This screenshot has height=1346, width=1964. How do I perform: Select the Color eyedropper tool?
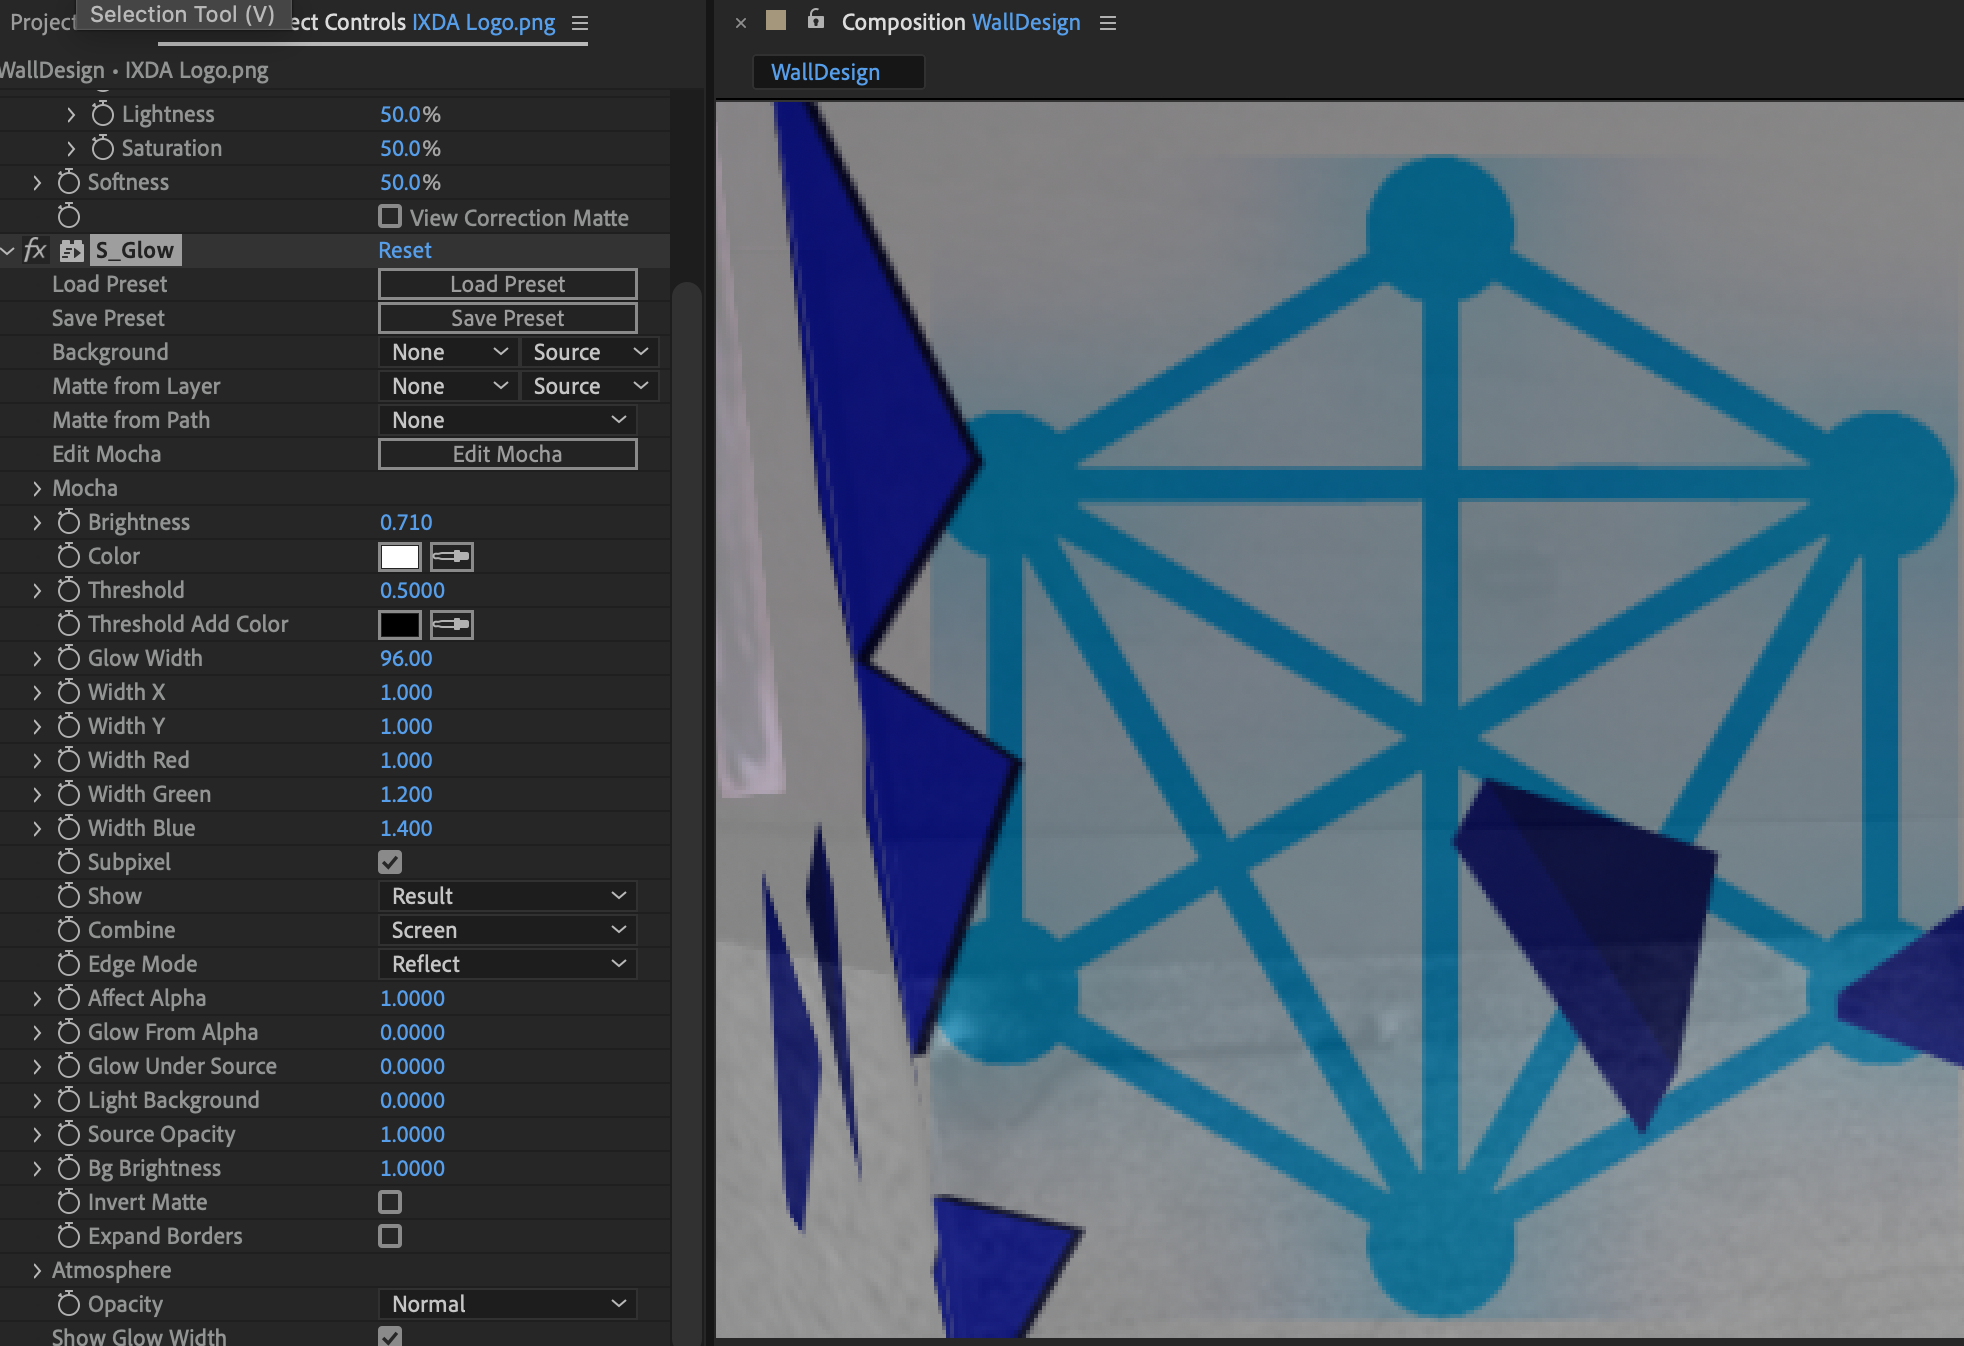pyautogui.click(x=451, y=556)
